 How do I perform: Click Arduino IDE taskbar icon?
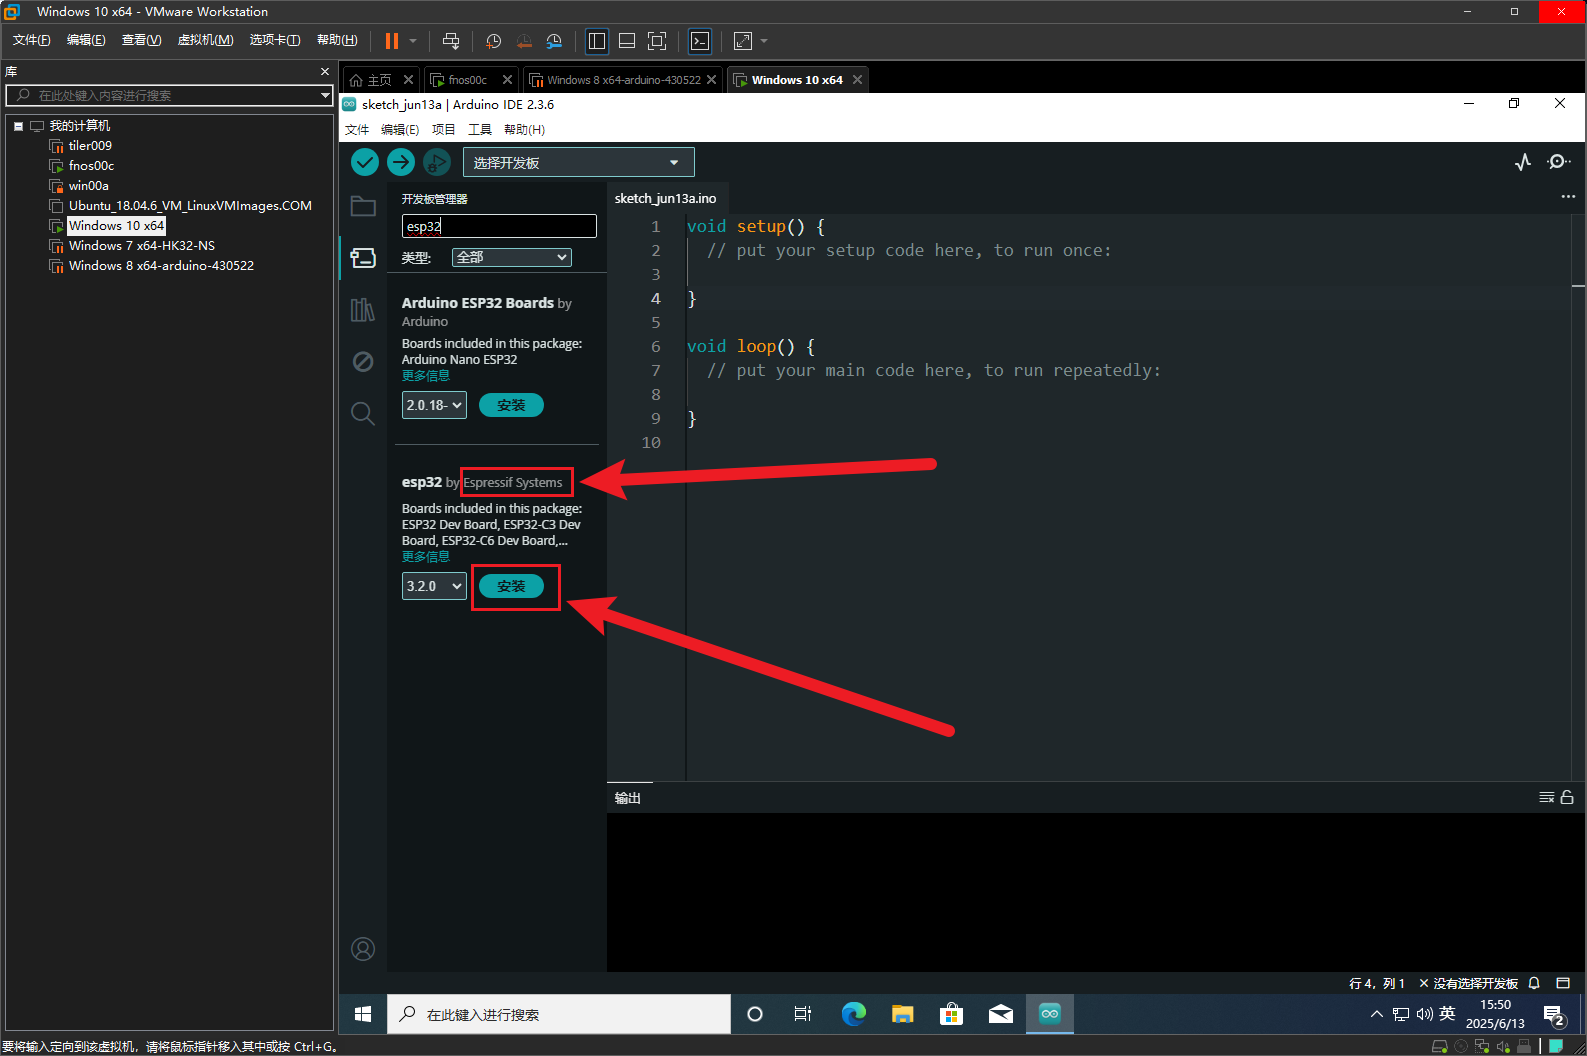1050,1014
